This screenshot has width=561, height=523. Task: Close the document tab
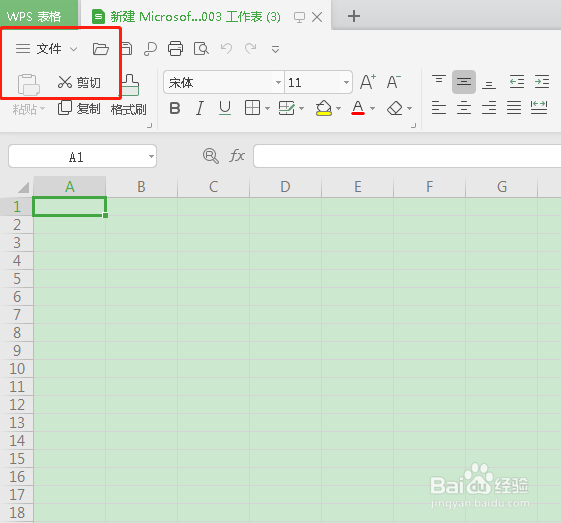click(x=317, y=17)
